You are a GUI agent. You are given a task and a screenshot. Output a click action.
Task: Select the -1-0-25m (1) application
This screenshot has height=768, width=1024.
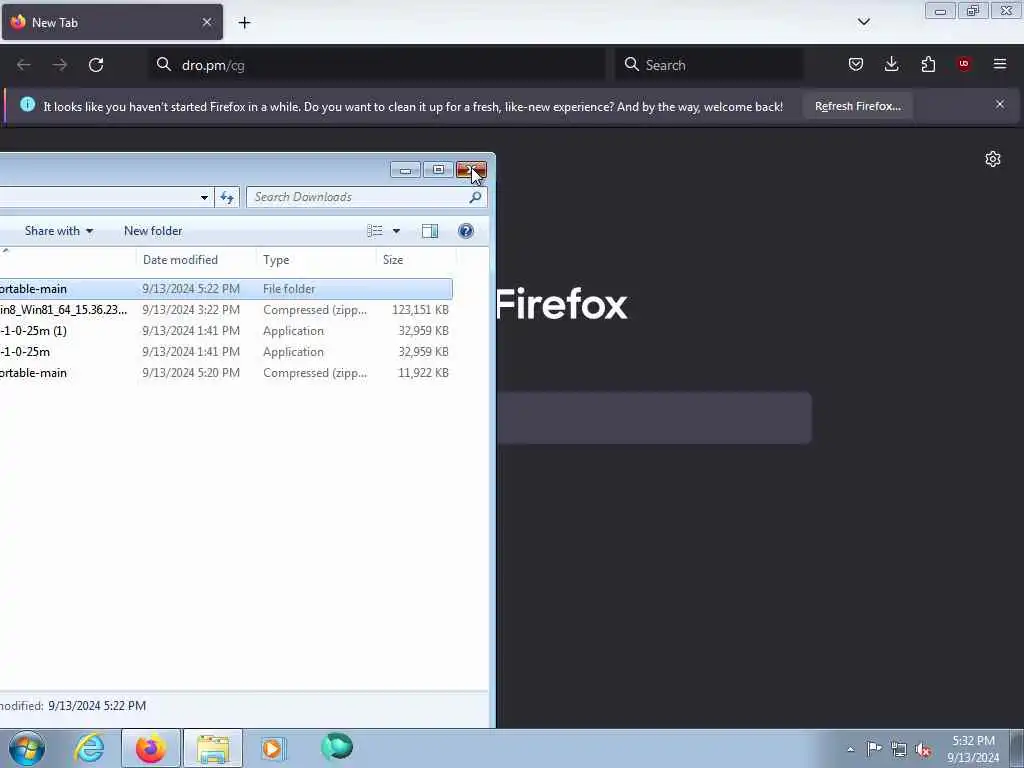pyautogui.click(x=226, y=330)
